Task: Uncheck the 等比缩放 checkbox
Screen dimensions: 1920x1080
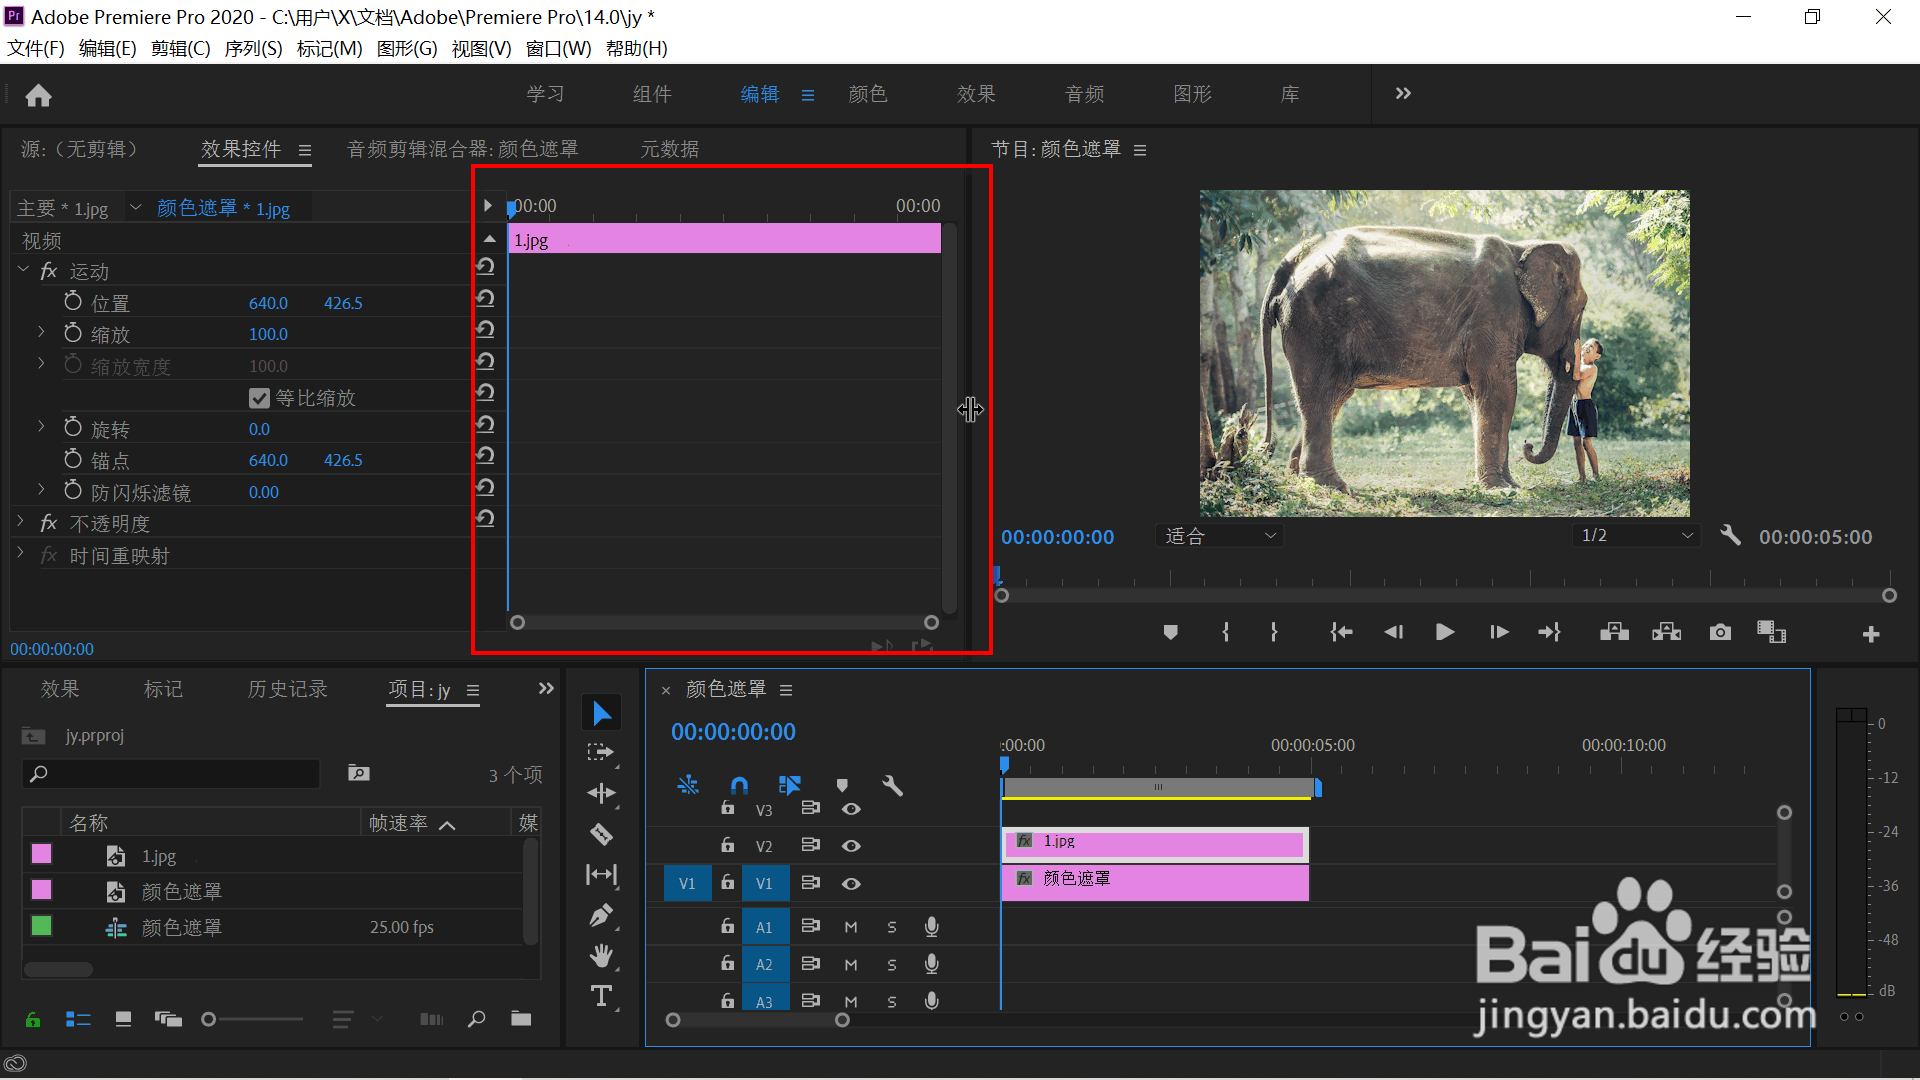Action: coord(259,398)
